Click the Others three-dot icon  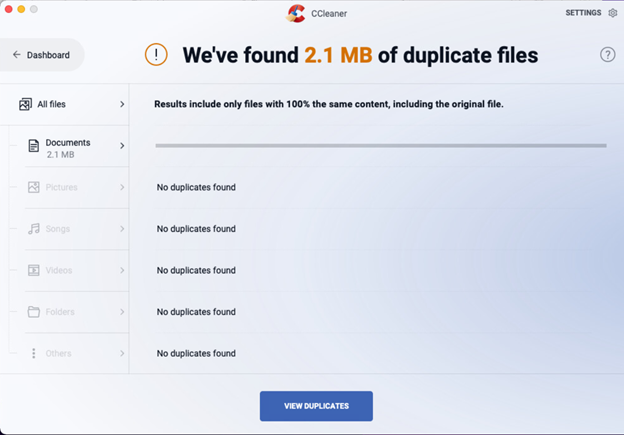point(34,353)
